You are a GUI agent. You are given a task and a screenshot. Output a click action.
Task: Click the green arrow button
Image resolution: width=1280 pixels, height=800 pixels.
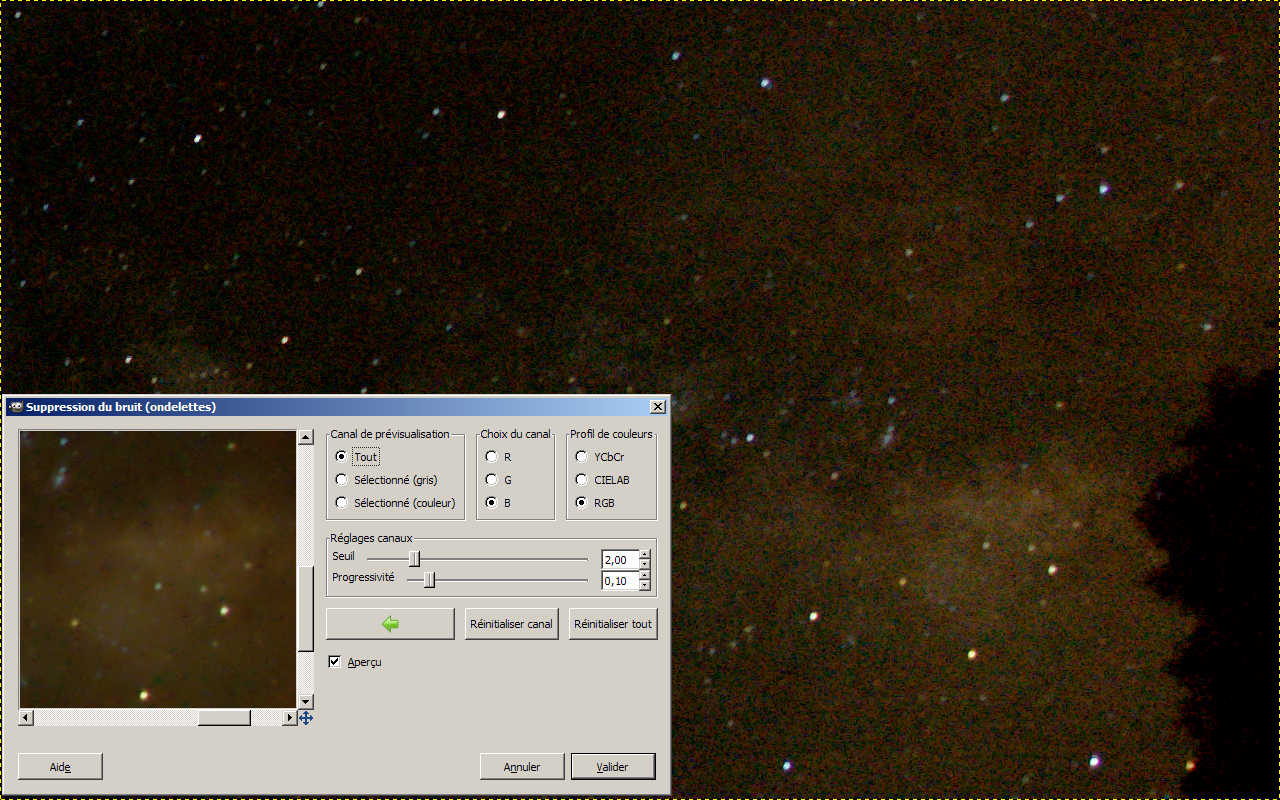coord(390,624)
